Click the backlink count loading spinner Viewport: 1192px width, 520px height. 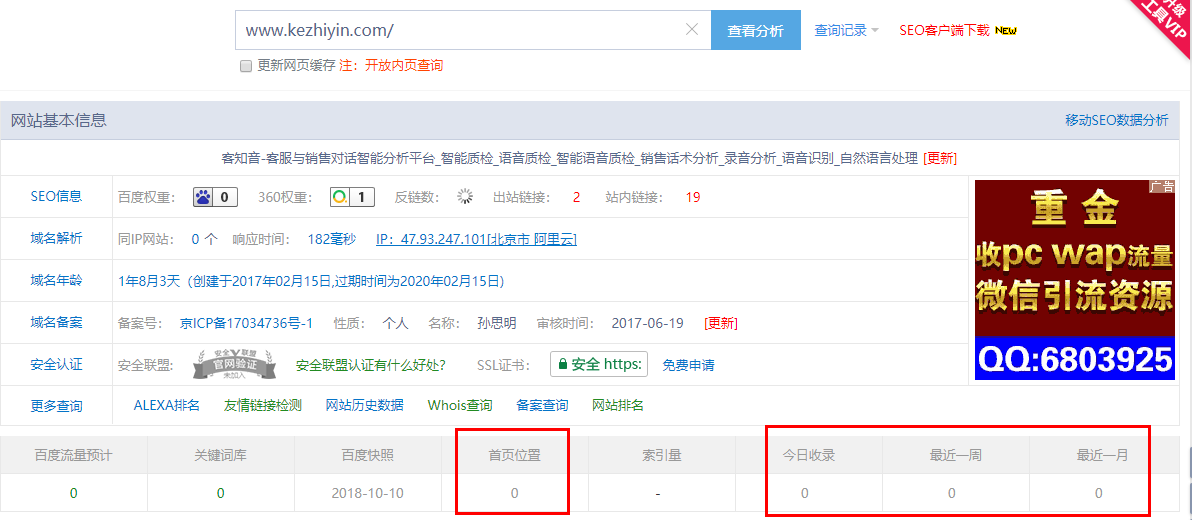tap(464, 198)
